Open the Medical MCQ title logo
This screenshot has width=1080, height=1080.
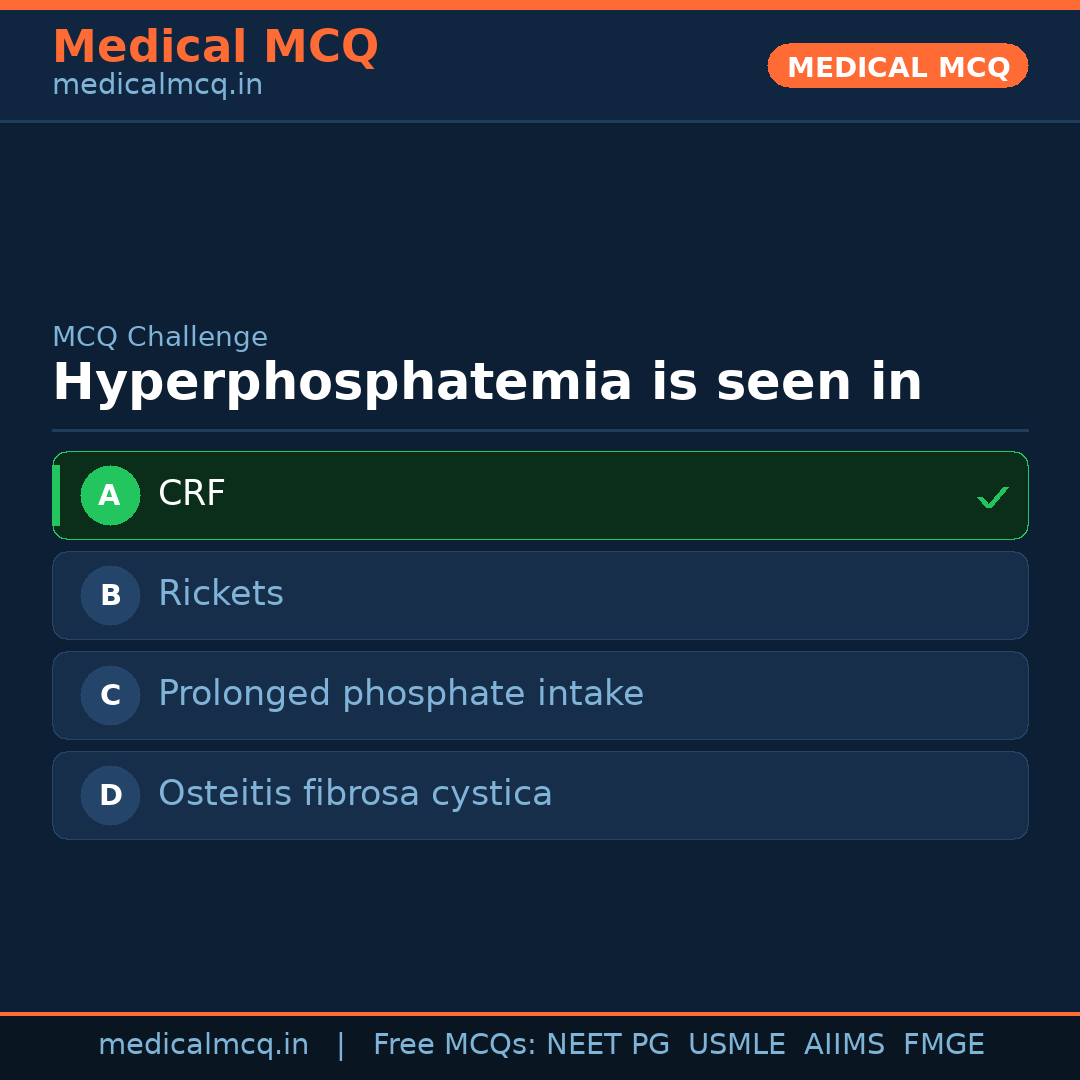(215, 47)
